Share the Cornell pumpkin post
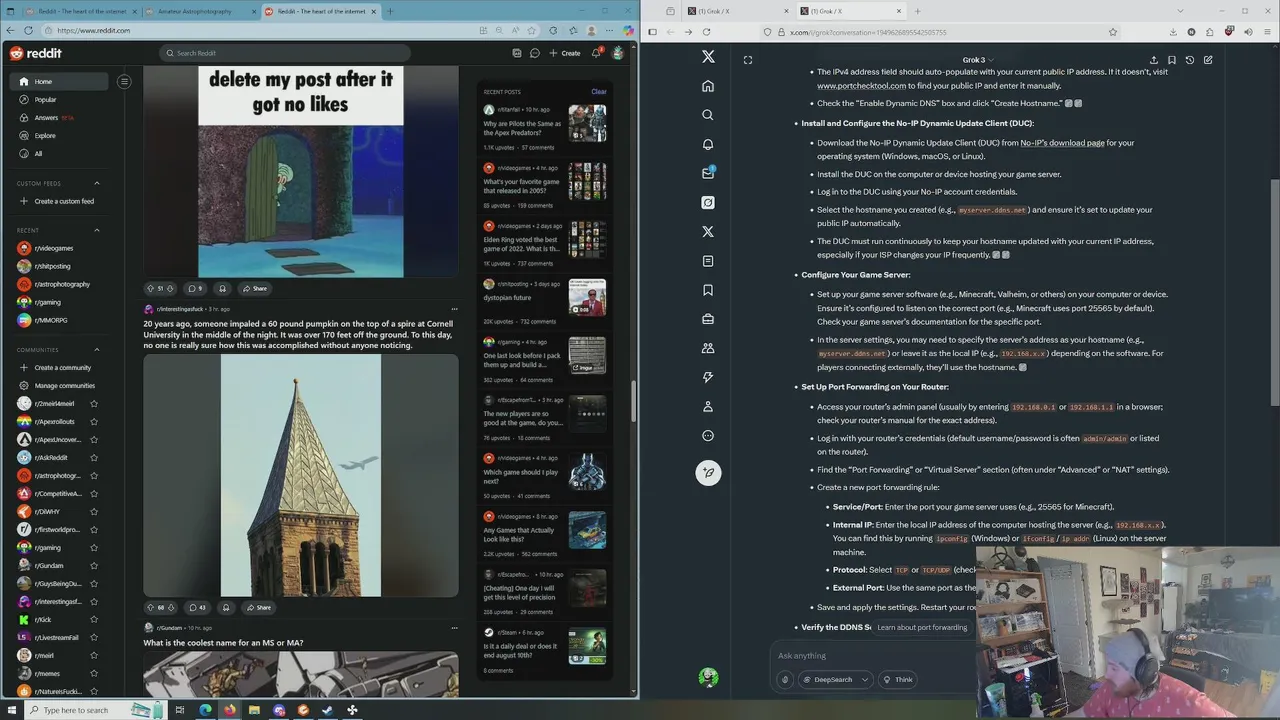The height and width of the screenshot is (720, 1280). pyautogui.click(x=258, y=607)
